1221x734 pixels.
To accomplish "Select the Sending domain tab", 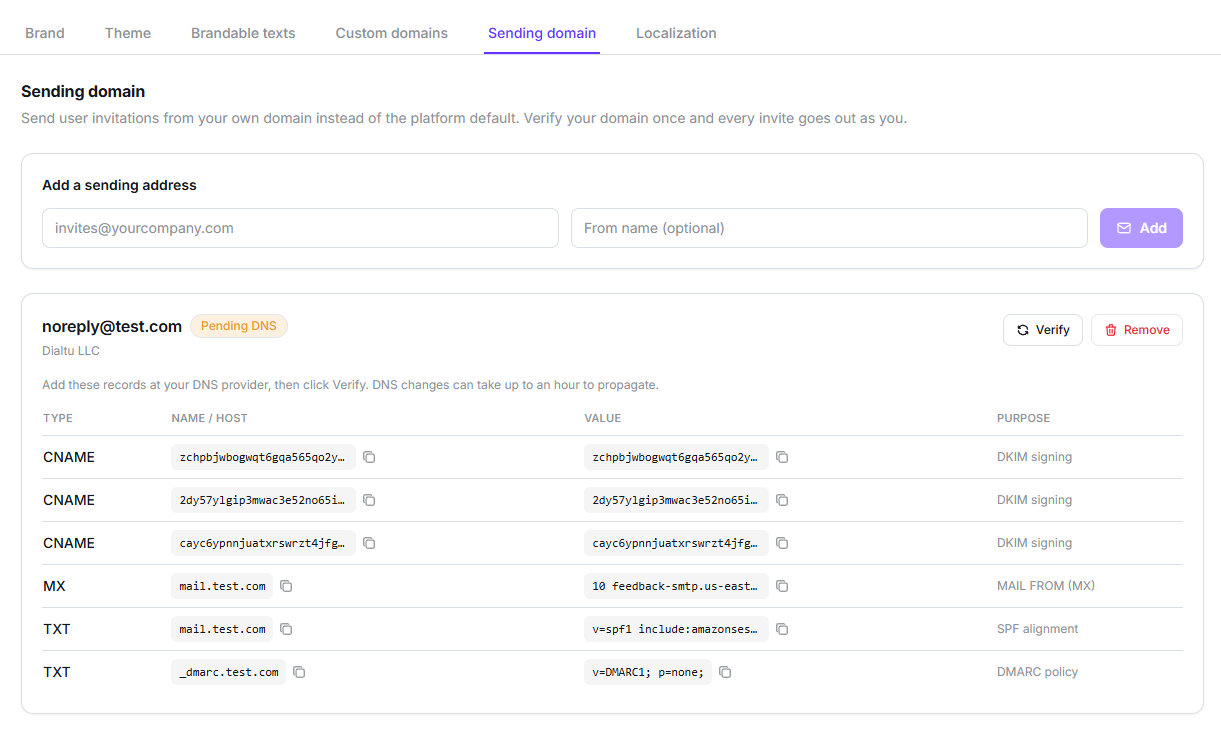I will point(542,33).
